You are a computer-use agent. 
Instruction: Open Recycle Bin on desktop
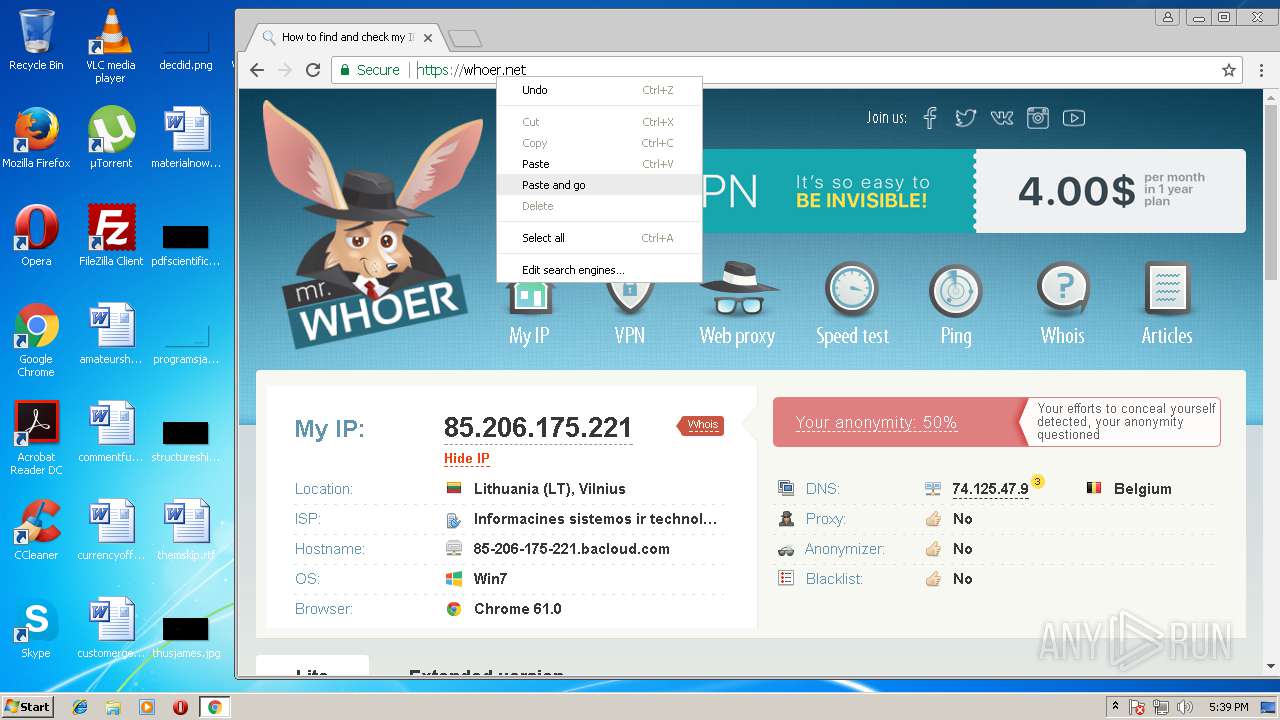36,40
